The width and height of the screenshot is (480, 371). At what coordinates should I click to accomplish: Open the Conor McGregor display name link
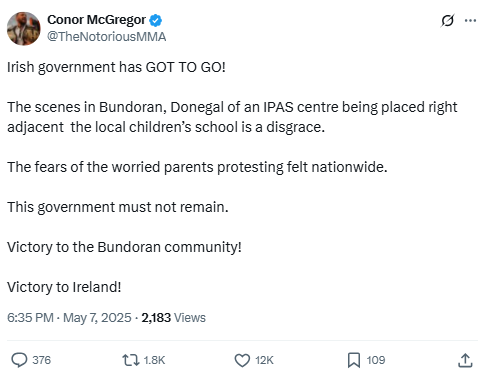[x=96, y=20]
